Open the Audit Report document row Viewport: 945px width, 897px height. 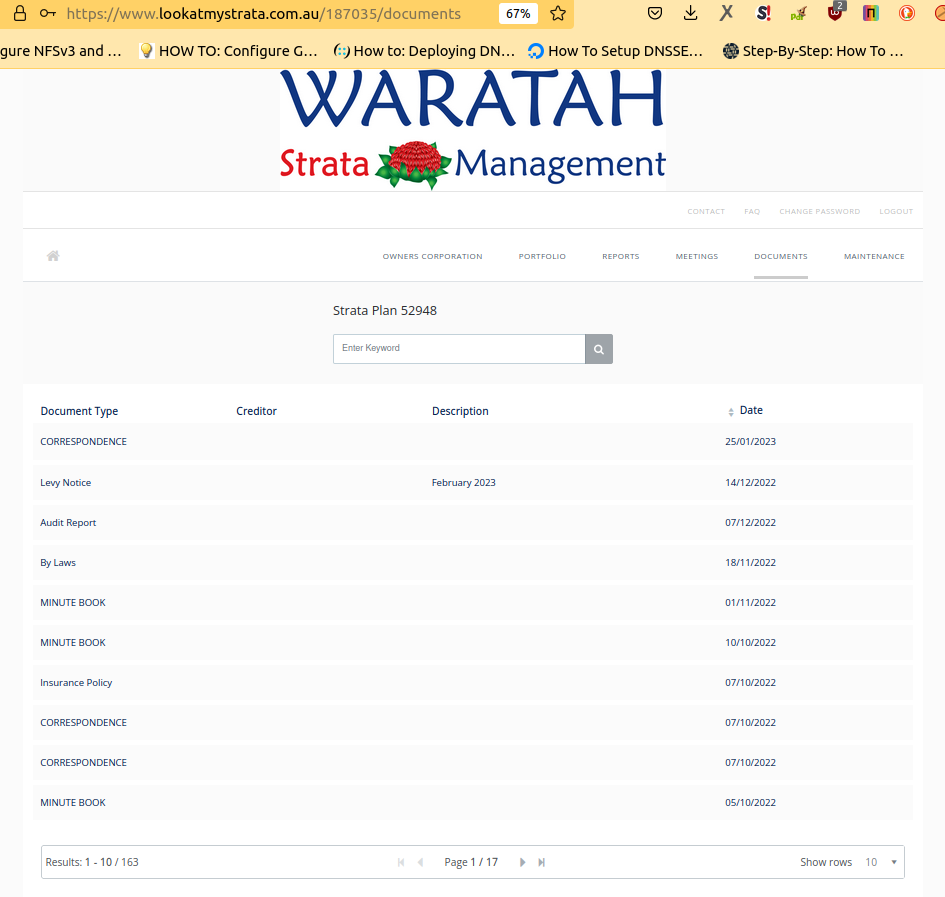[68, 523]
